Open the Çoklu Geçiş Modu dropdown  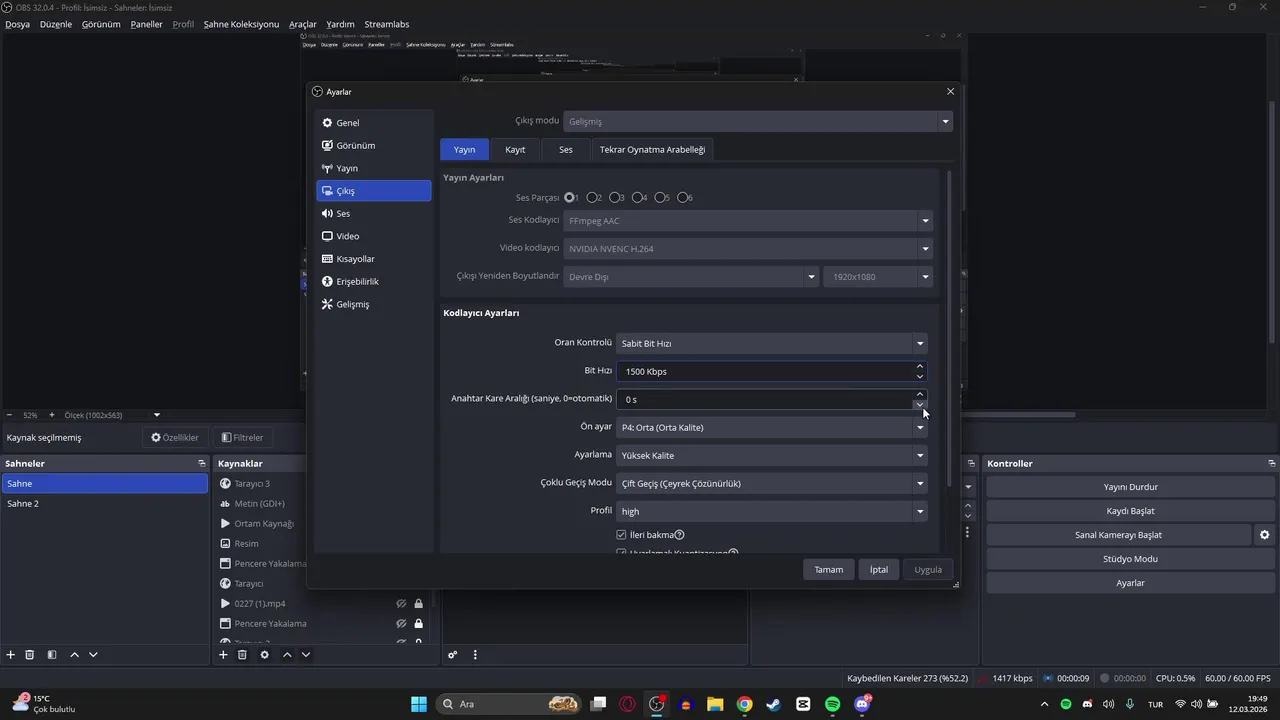(772, 483)
